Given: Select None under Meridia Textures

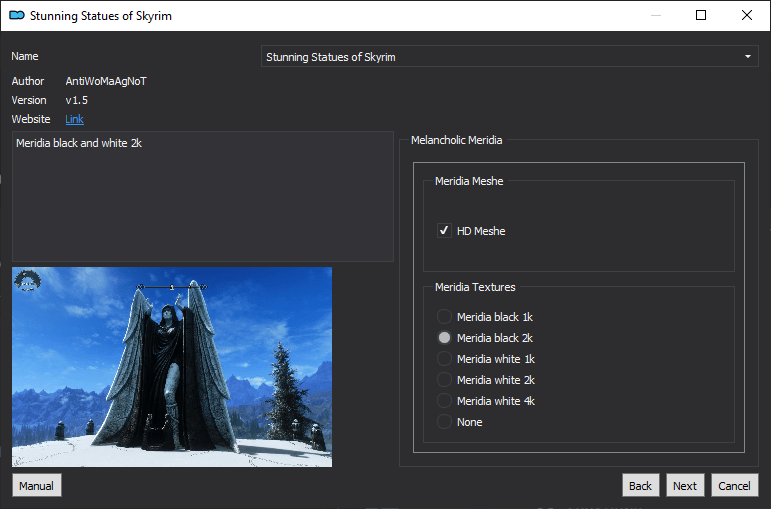Looking at the screenshot, I should coord(444,422).
